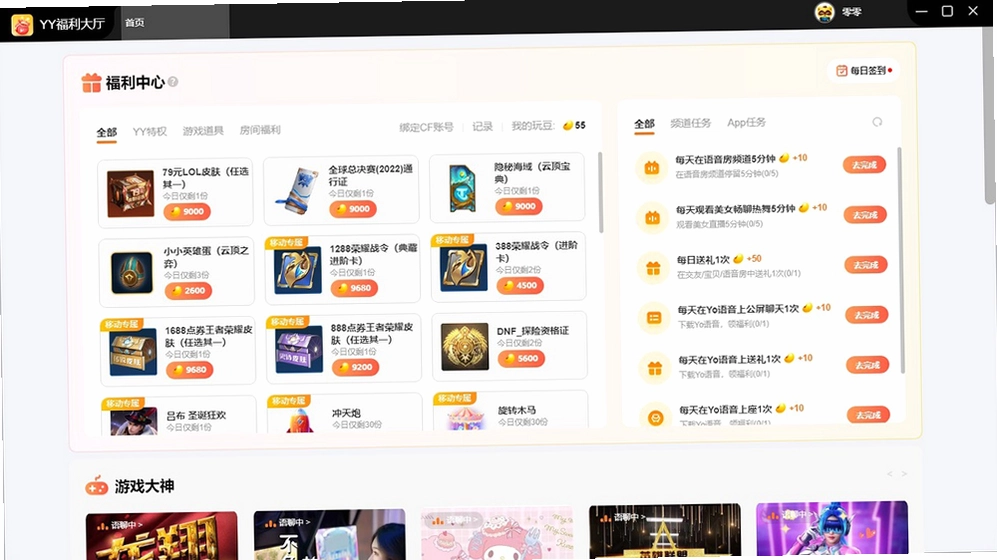Show next 游戏大神 cards with right arrow
This screenshot has height=560, width=997.
pos(904,474)
